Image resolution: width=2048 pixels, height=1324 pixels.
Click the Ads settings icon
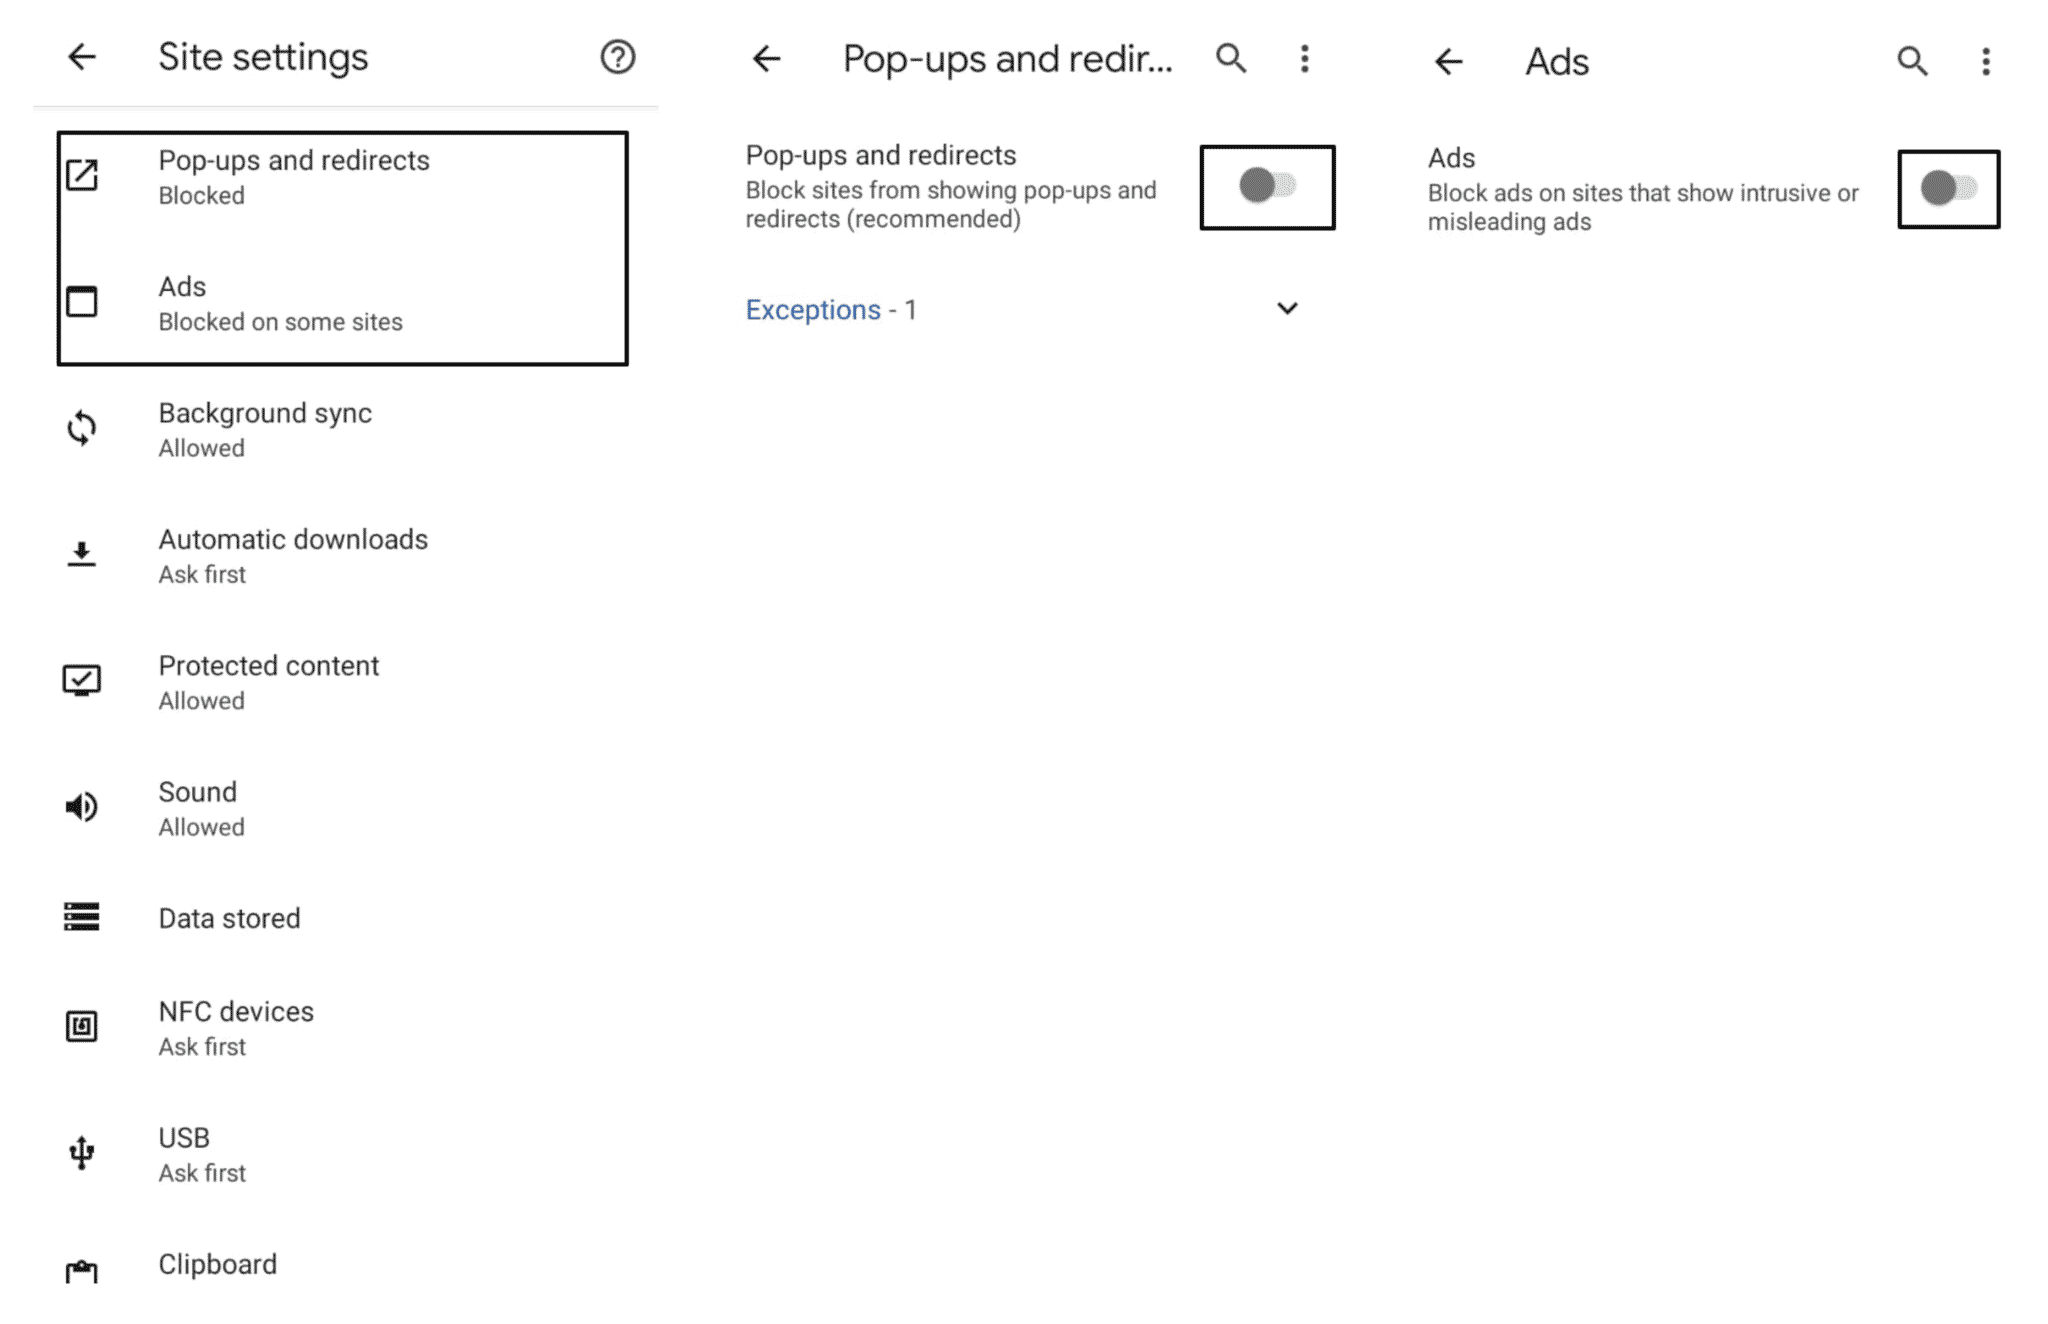[82, 302]
